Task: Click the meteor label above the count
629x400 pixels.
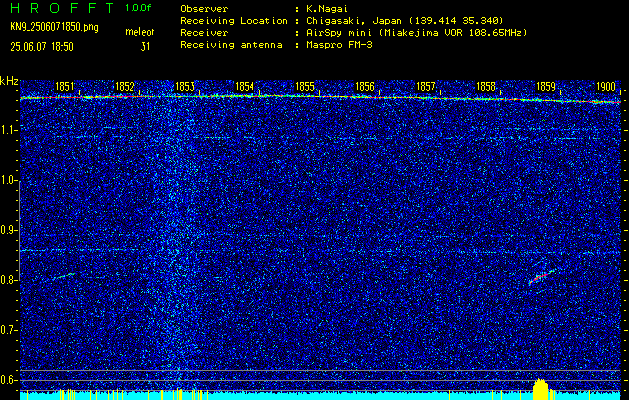Action: (140, 32)
